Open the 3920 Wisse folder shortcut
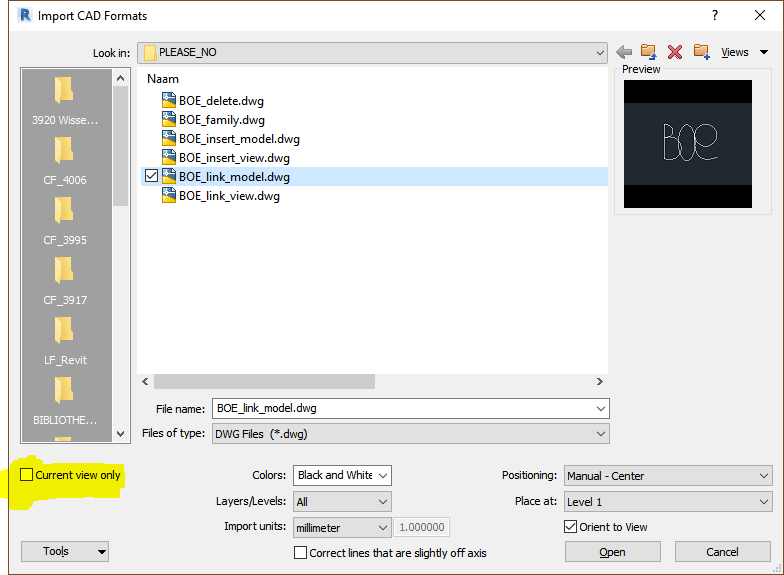 (x=64, y=100)
